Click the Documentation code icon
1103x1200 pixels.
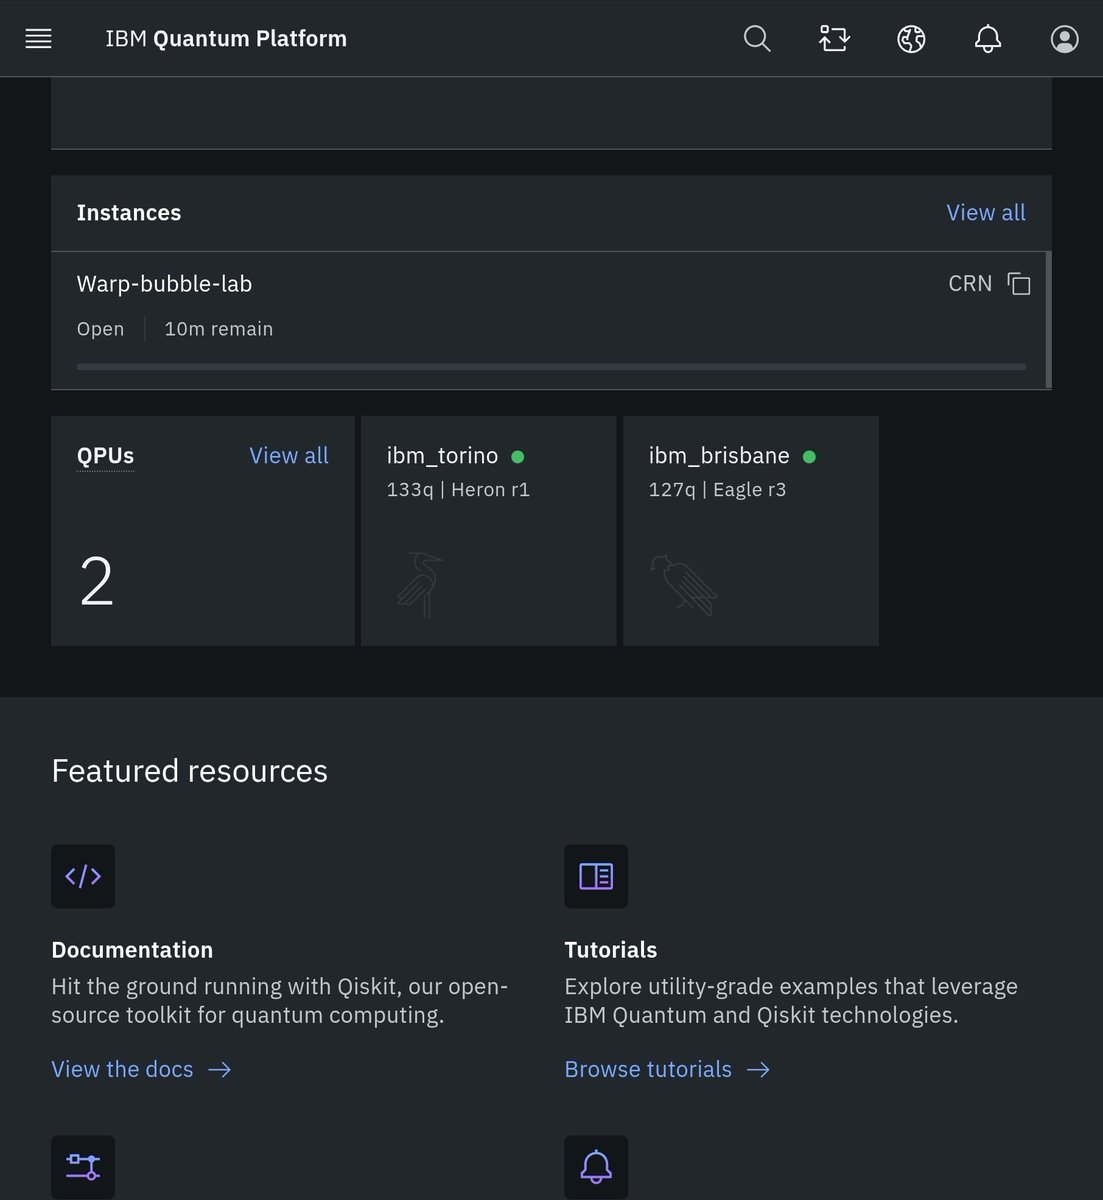click(x=83, y=876)
